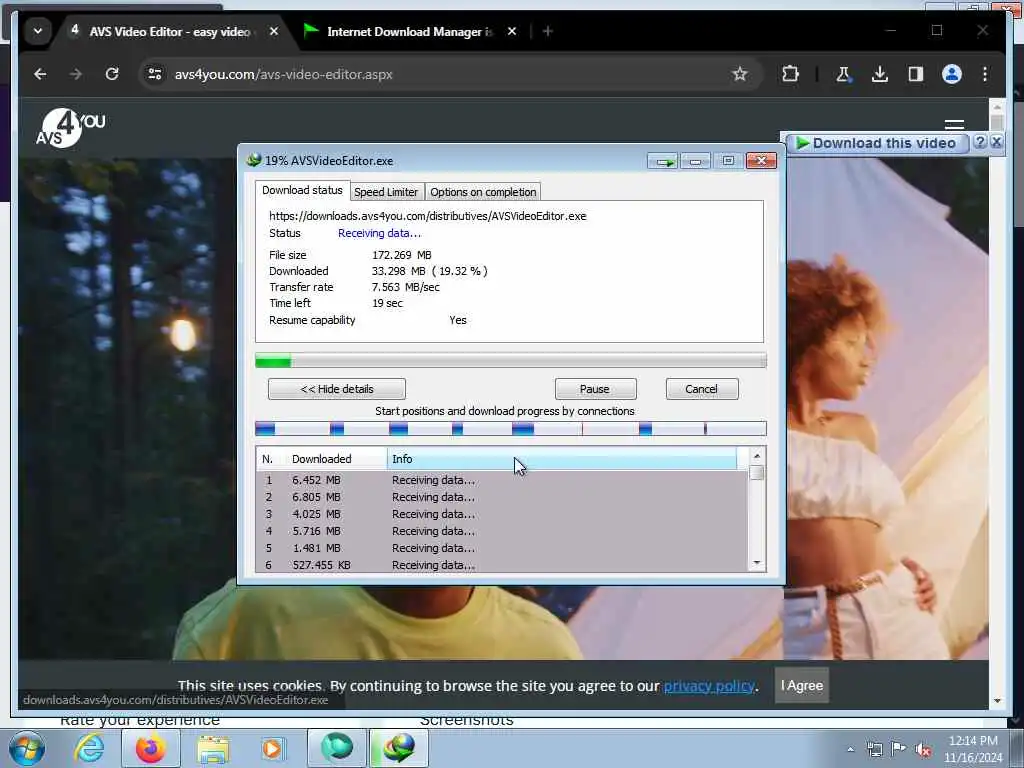Viewport: 1024px width, 768px height.
Task: Switch to Internet Download Manager tab
Action: point(408,31)
